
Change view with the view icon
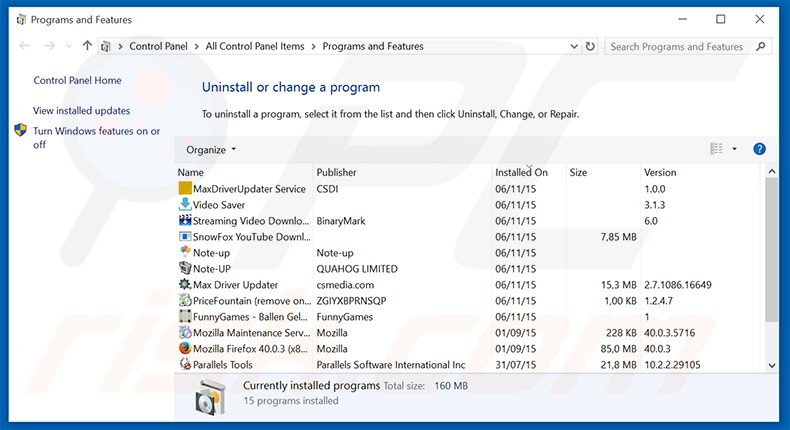click(716, 149)
